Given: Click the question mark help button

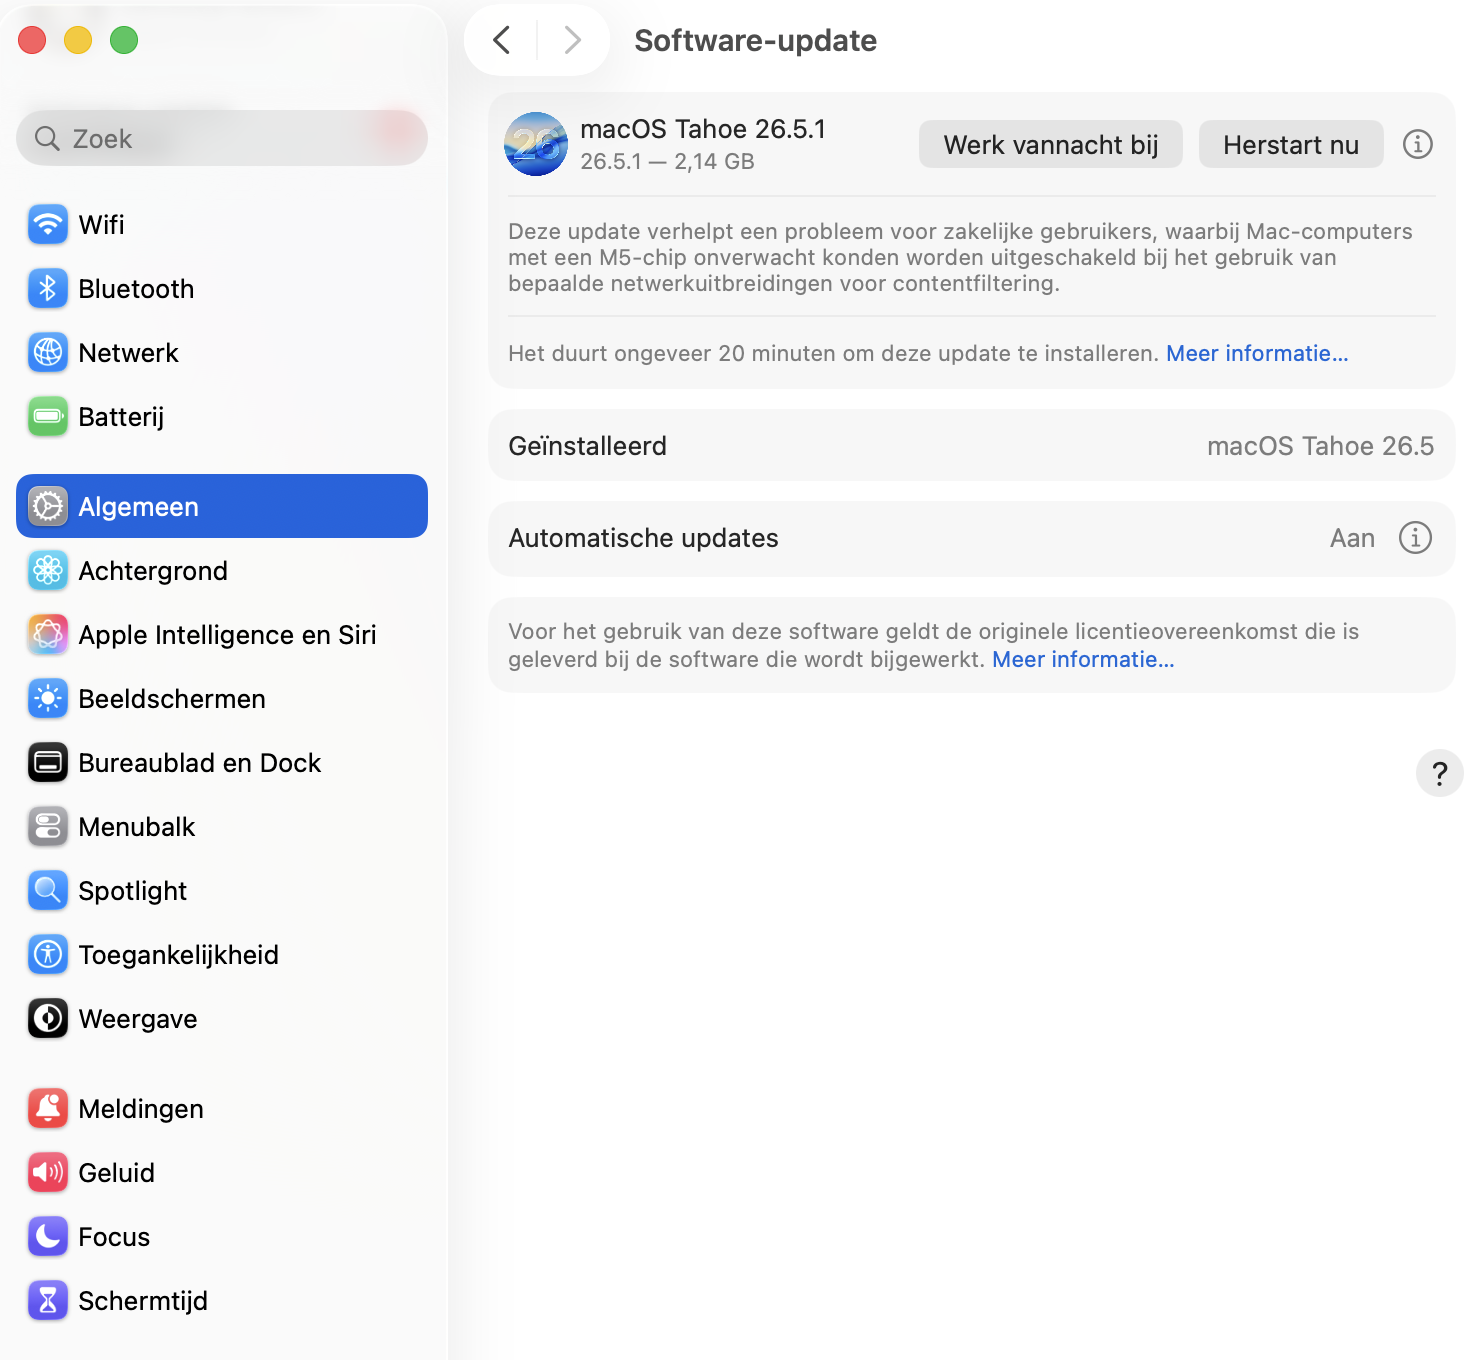Looking at the screenshot, I should tap(1440, 773).
